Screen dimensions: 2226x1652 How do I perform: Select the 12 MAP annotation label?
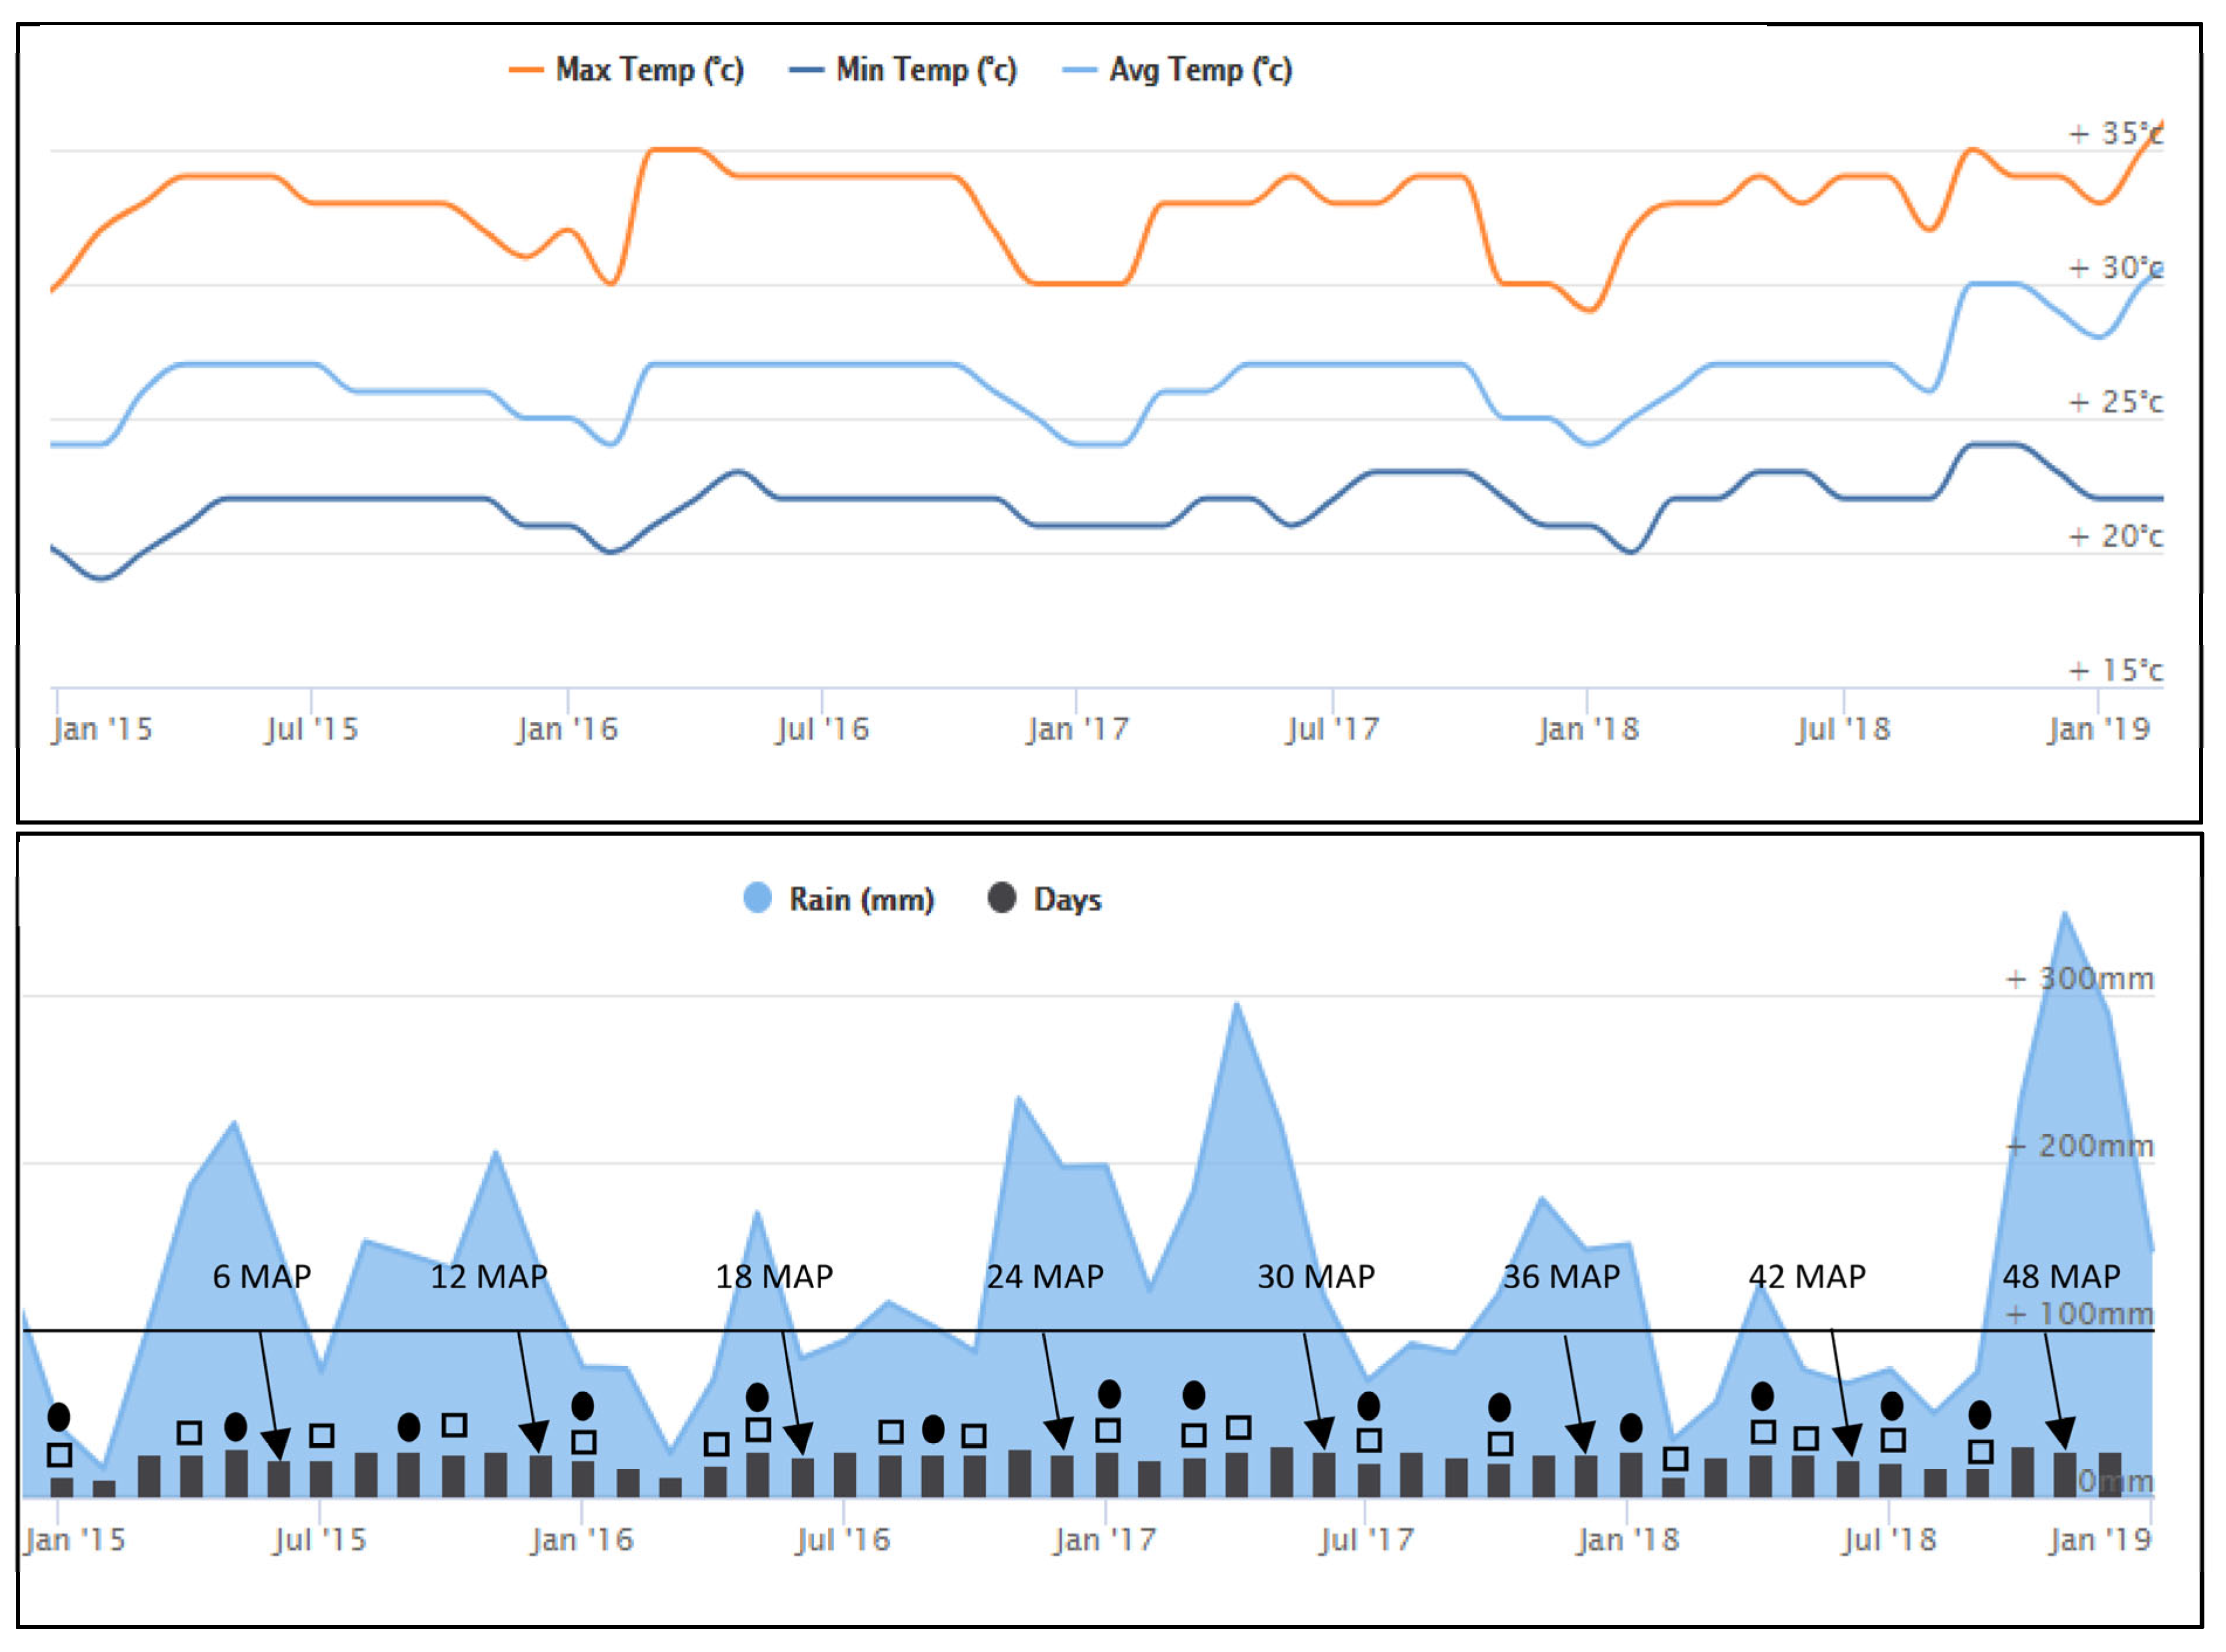click(489, 1277)
